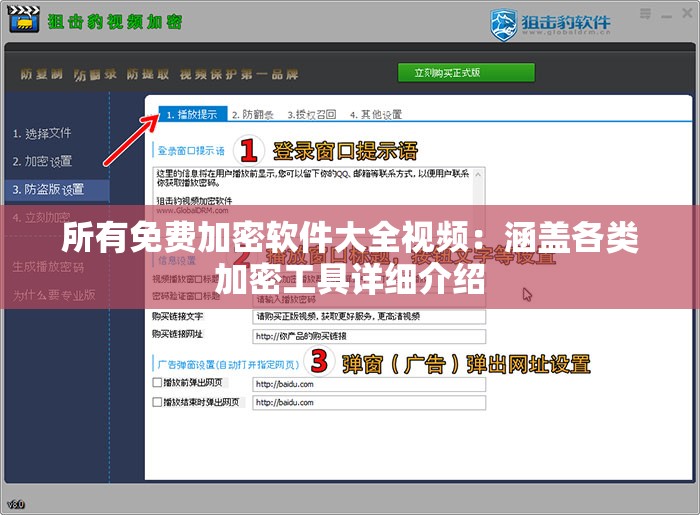Minimize the window
The image size is (700, 515).
[x=667, y=17]
